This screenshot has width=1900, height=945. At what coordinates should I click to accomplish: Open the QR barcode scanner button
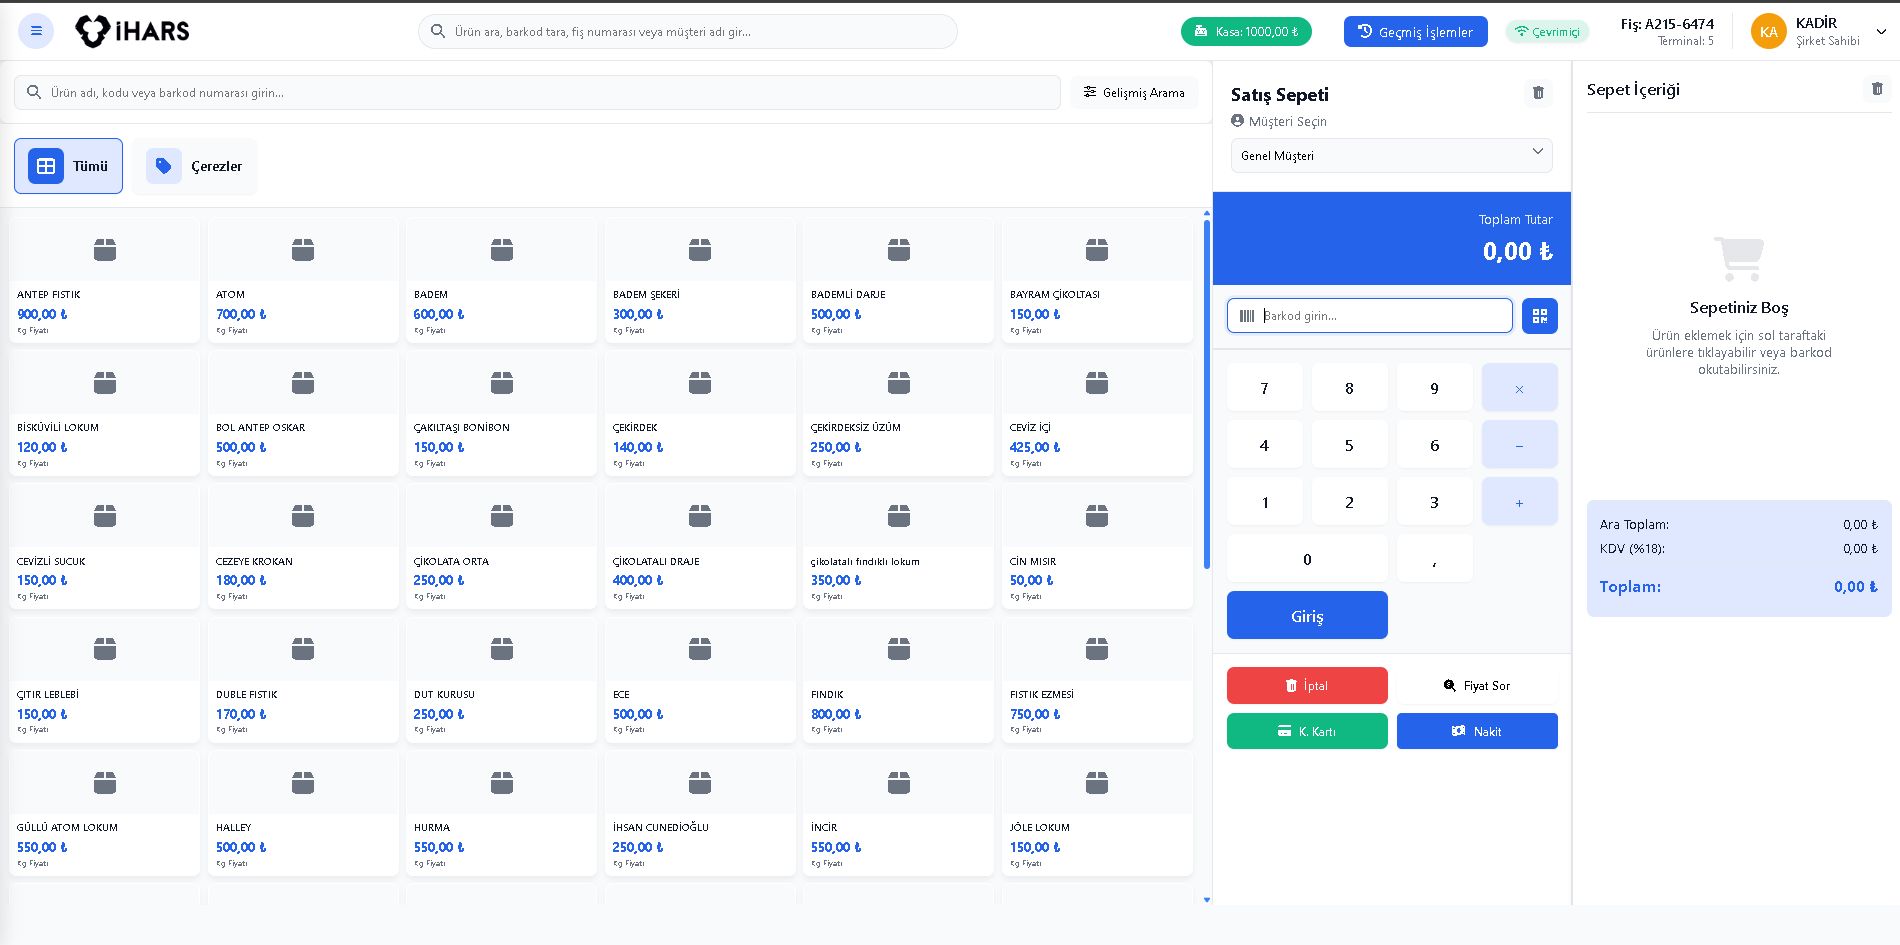pyautogui.click(x=1539, y=316)
